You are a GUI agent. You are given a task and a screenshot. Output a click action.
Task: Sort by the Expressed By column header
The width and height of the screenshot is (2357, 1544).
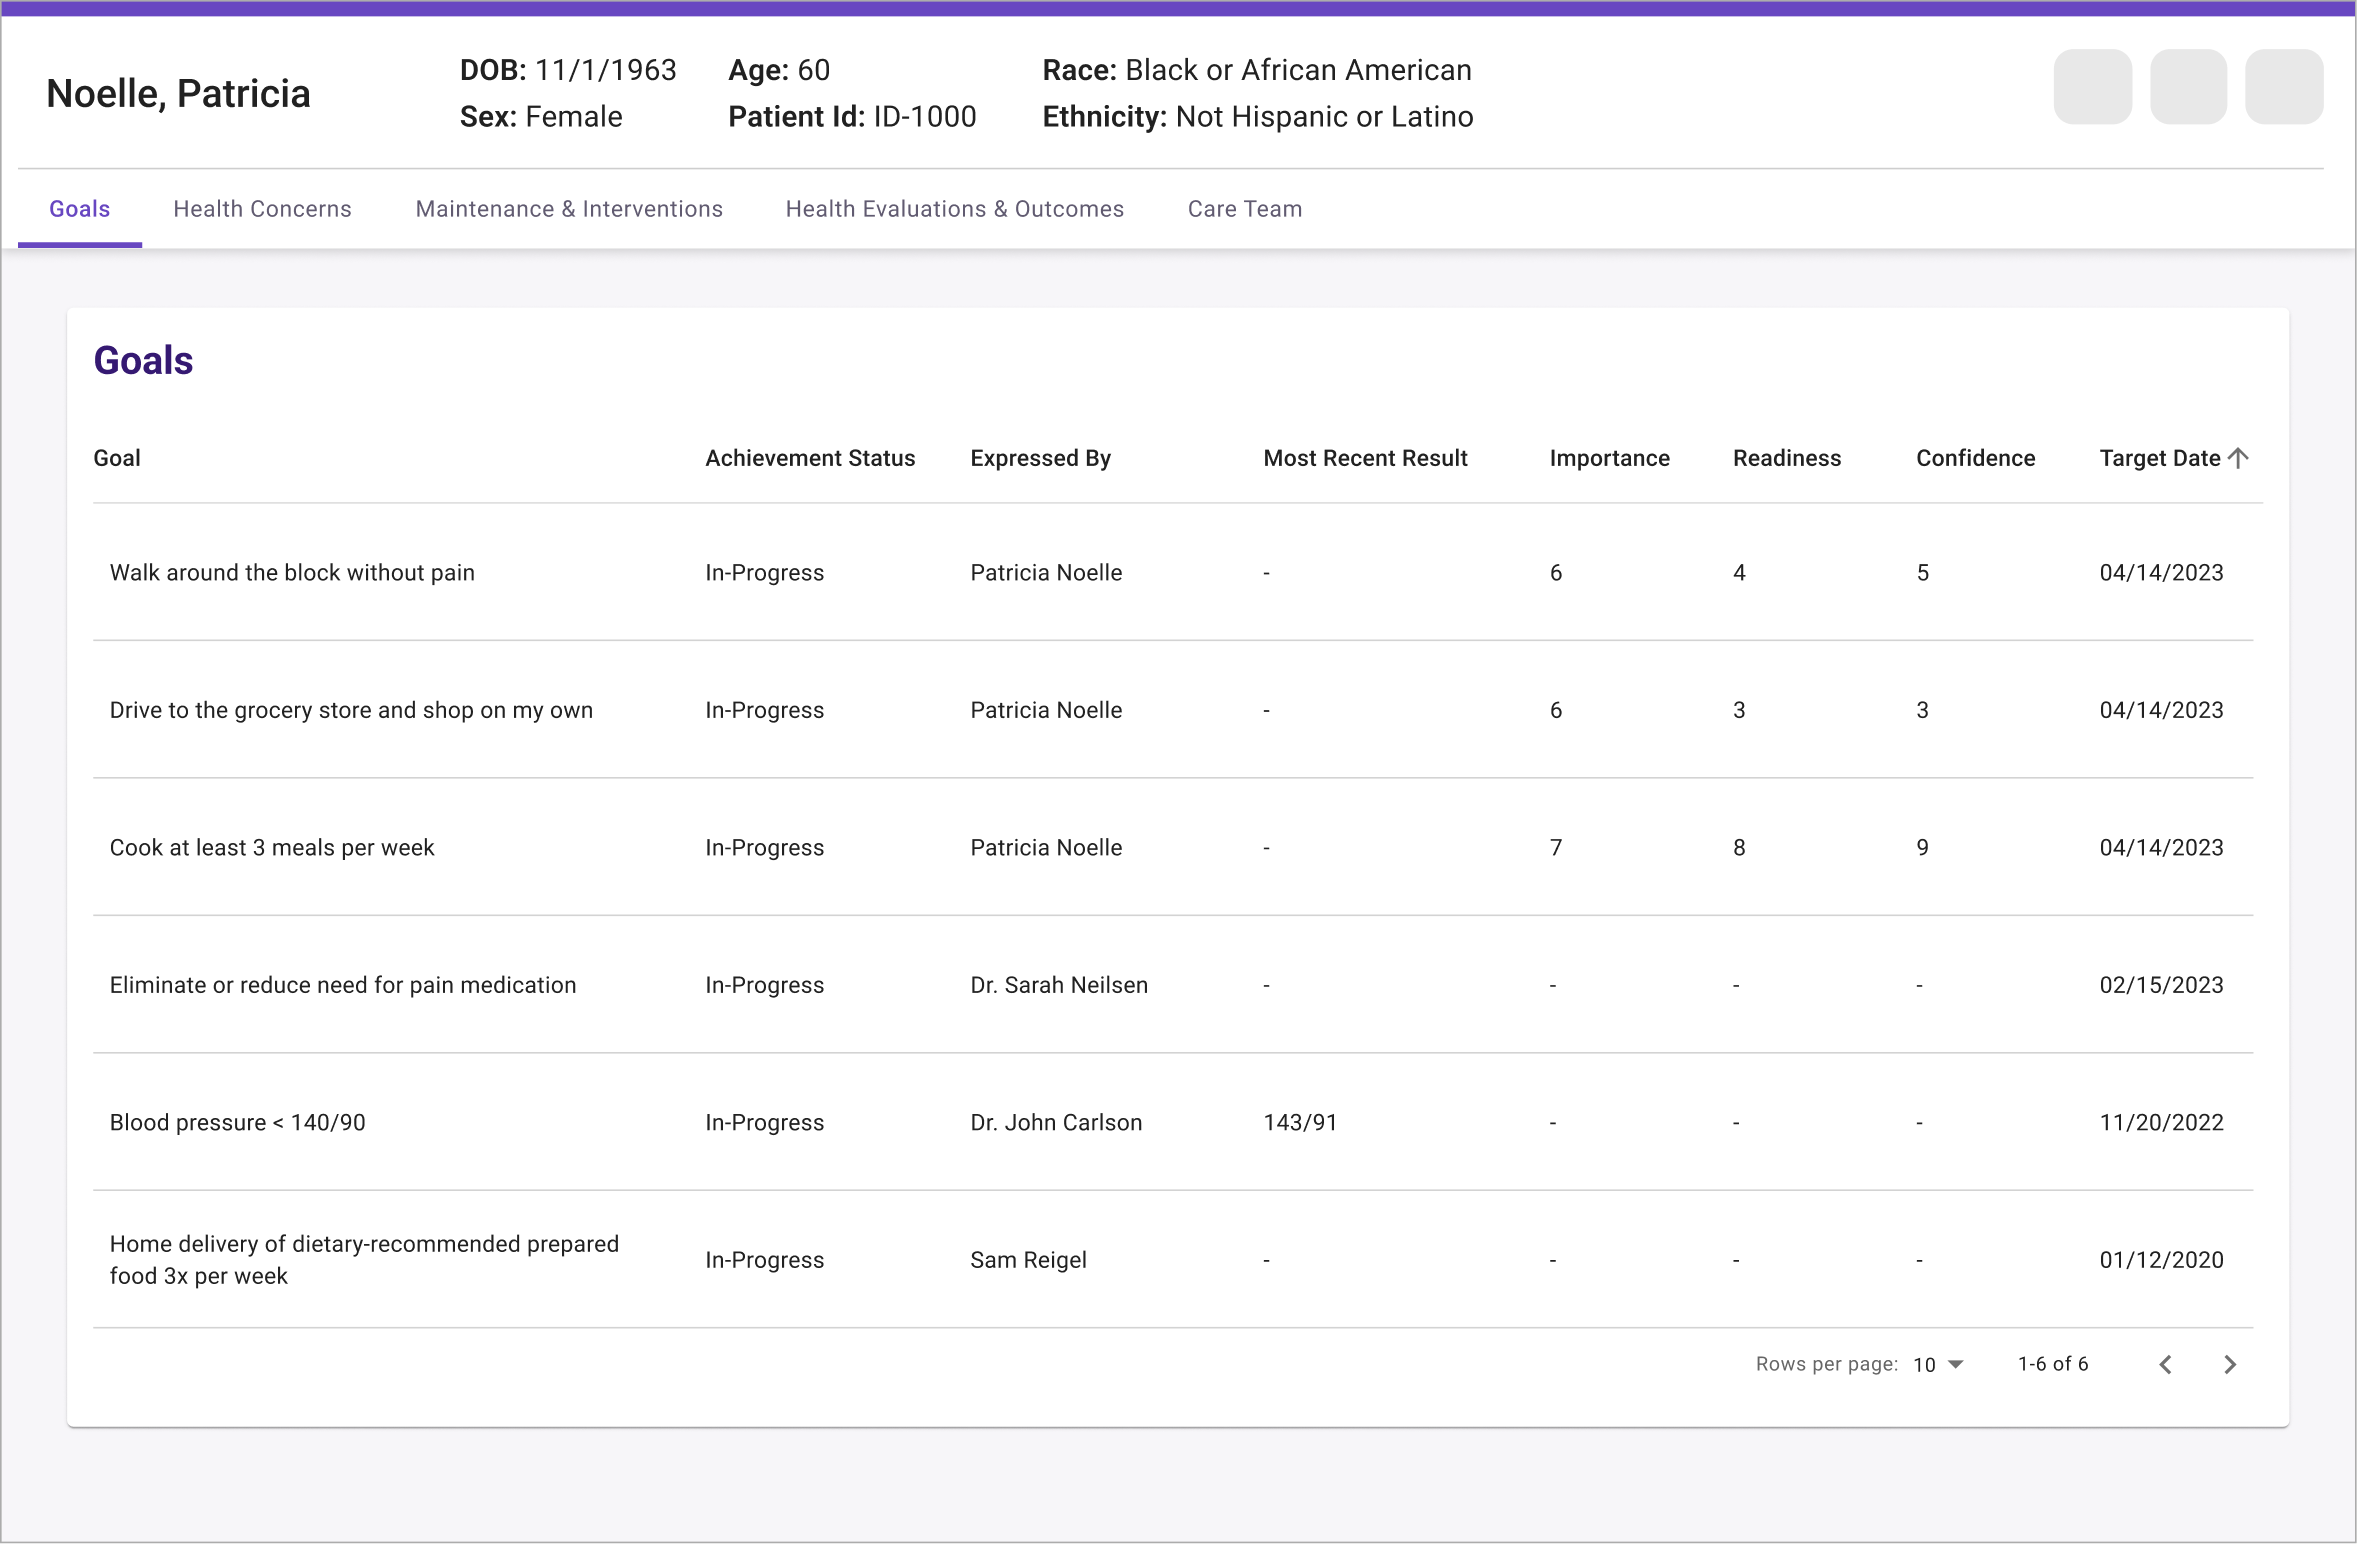point(1040,458)
